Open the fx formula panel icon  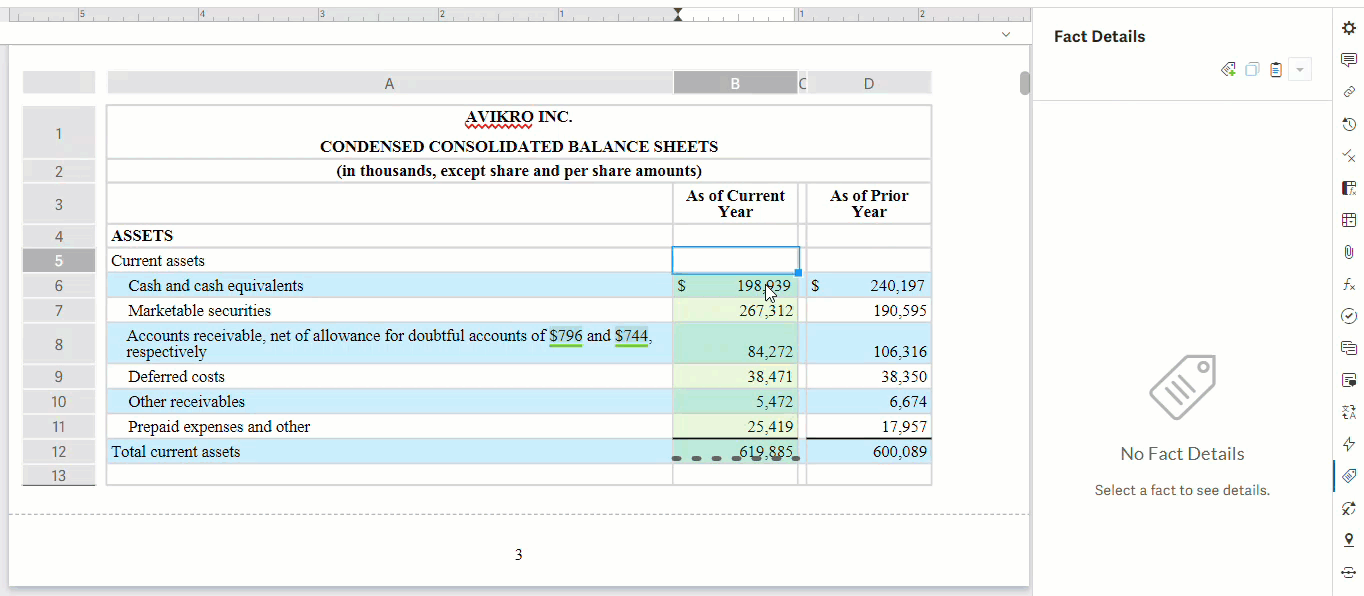click(x=1348, y=284)
